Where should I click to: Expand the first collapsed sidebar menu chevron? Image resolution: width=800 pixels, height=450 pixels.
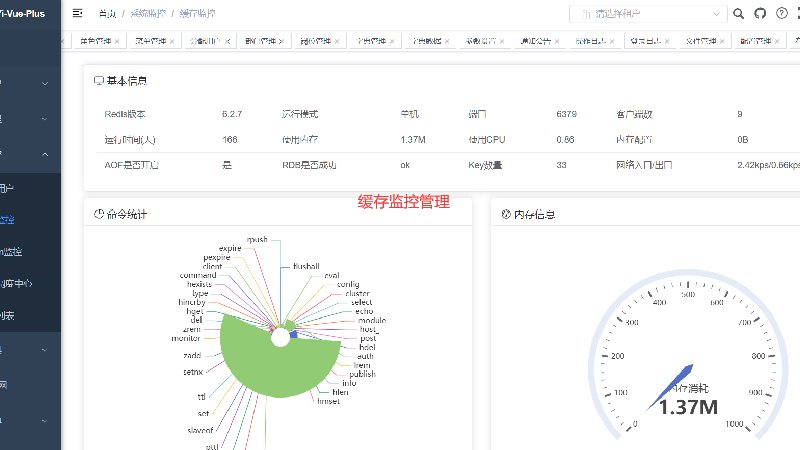(x=45, y=83)
